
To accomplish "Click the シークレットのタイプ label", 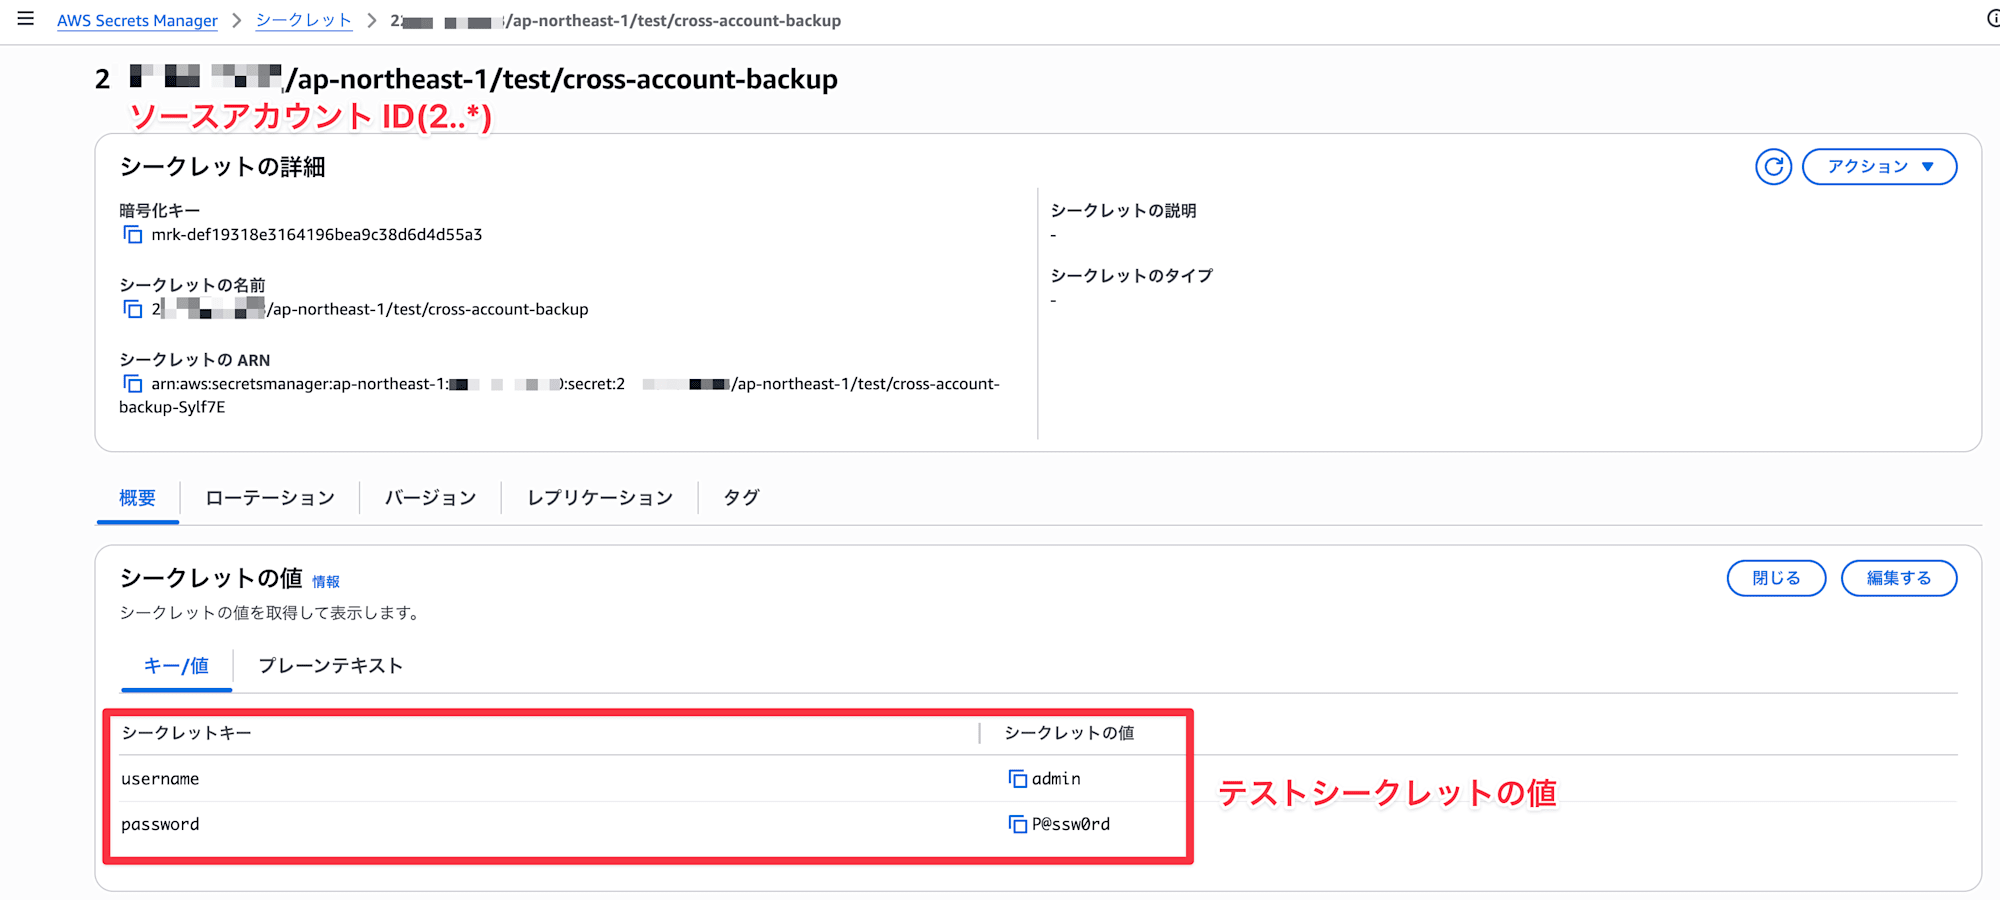I will pos(1131,276).
